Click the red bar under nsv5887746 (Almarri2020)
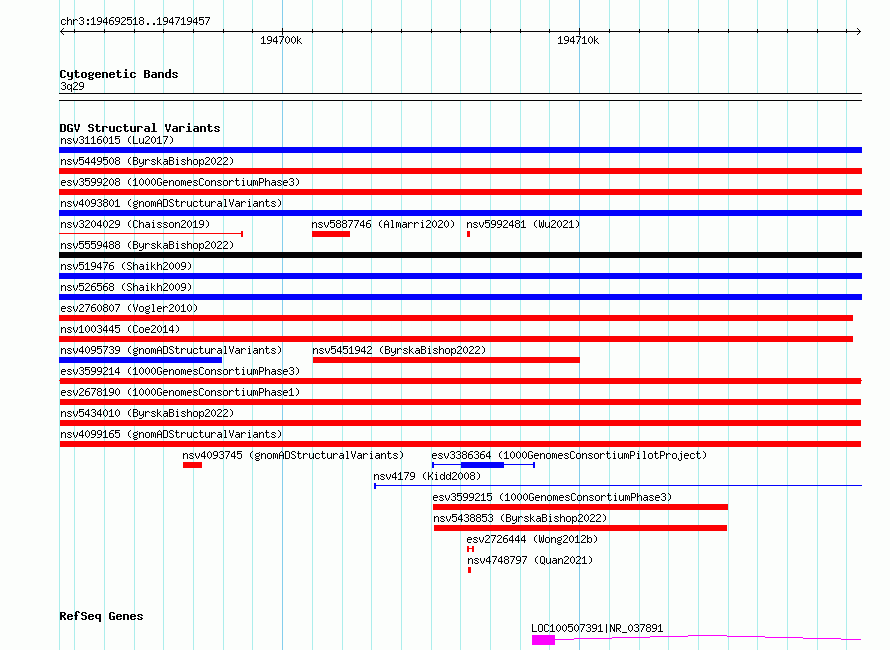 pyautogui.click(x=331, y=234)
